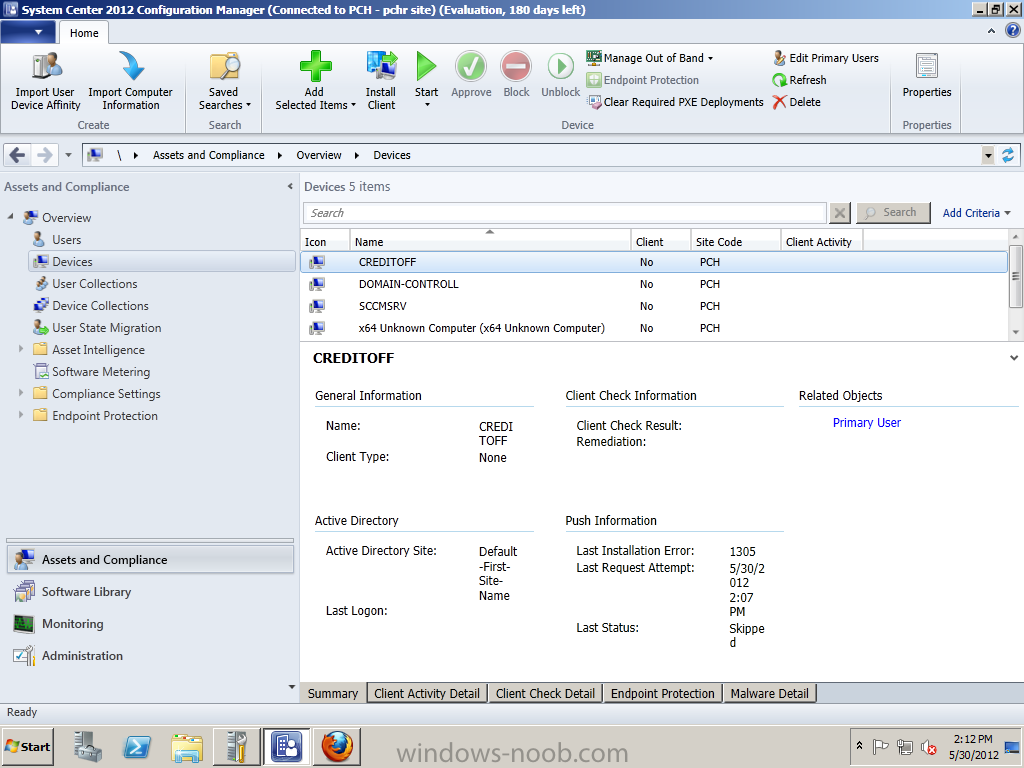Select the x64 Unknown Computer row
The height and width of the screenshot is (768, 1024).
654,328
